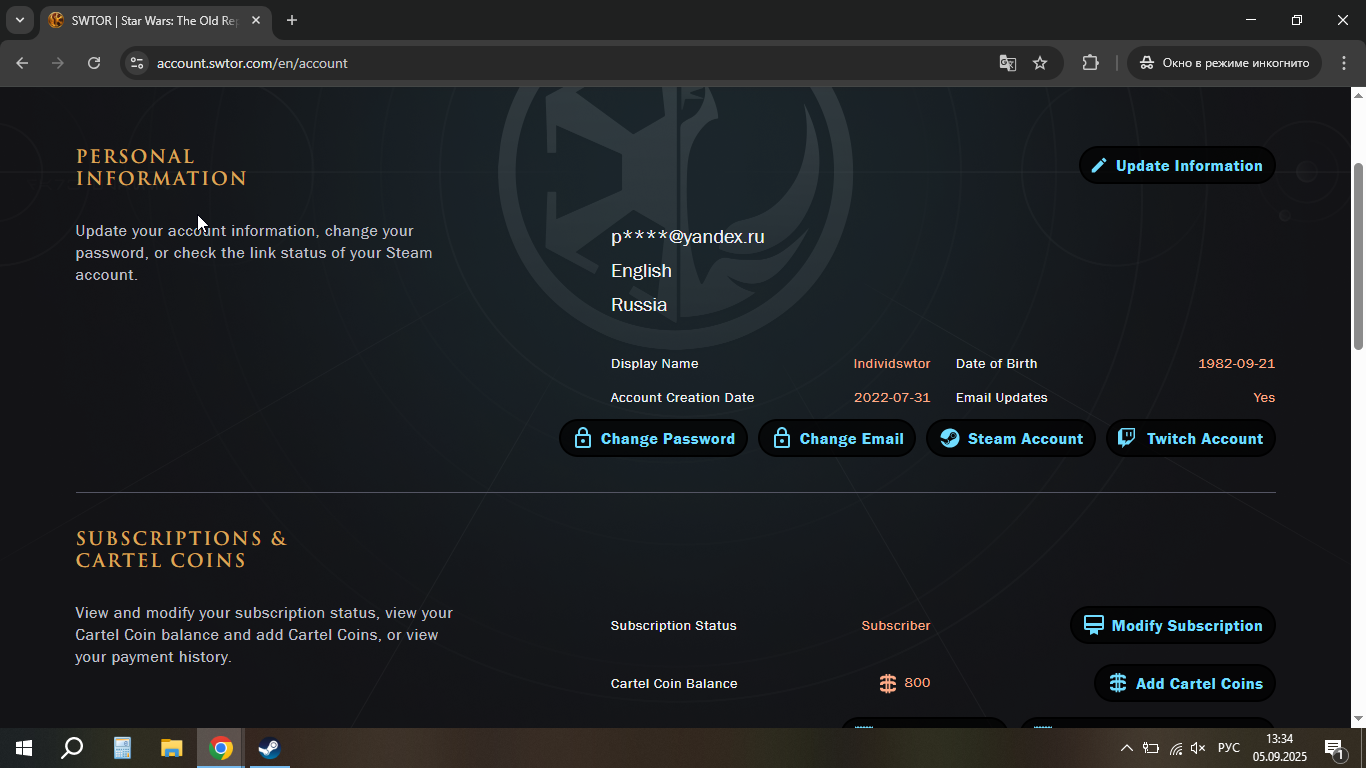Click the pencil icon on Update Information
The height and width of the screenshot is (768, 1366).
coord(1099,166)
